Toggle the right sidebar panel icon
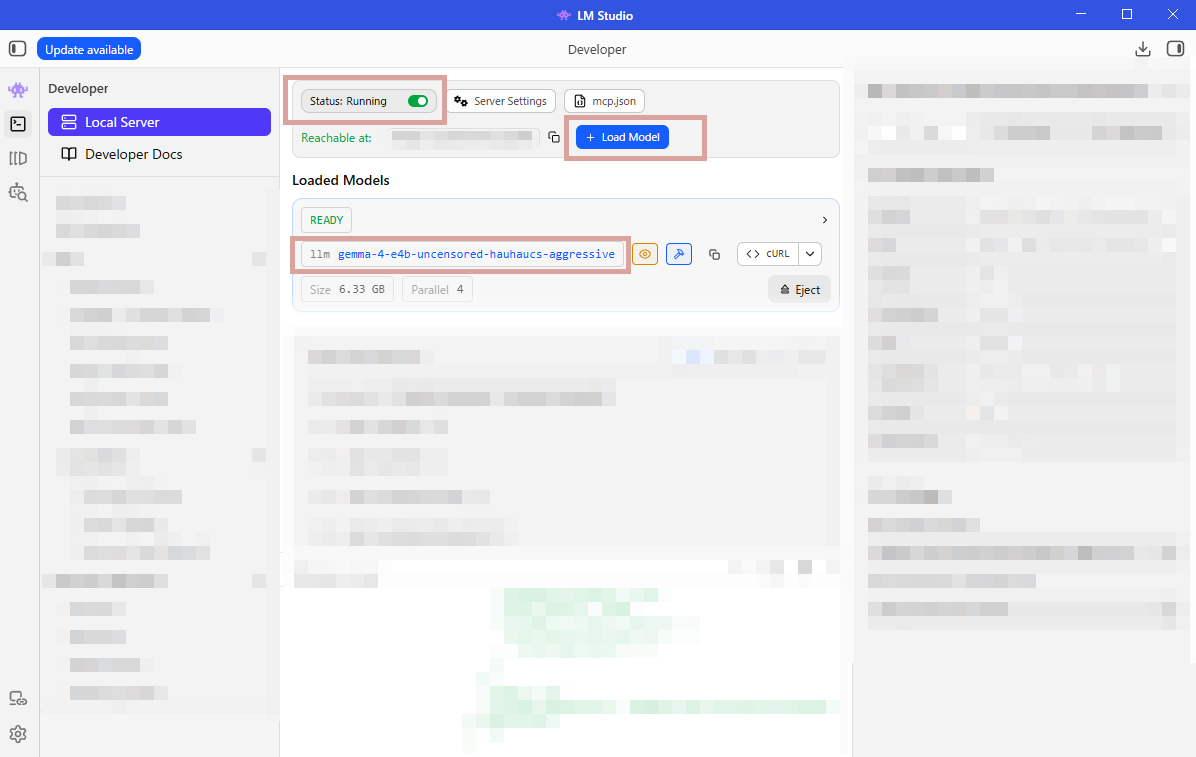This screenshot has height=757, width=1196. pyautogui.click(x=1175, y=49)
